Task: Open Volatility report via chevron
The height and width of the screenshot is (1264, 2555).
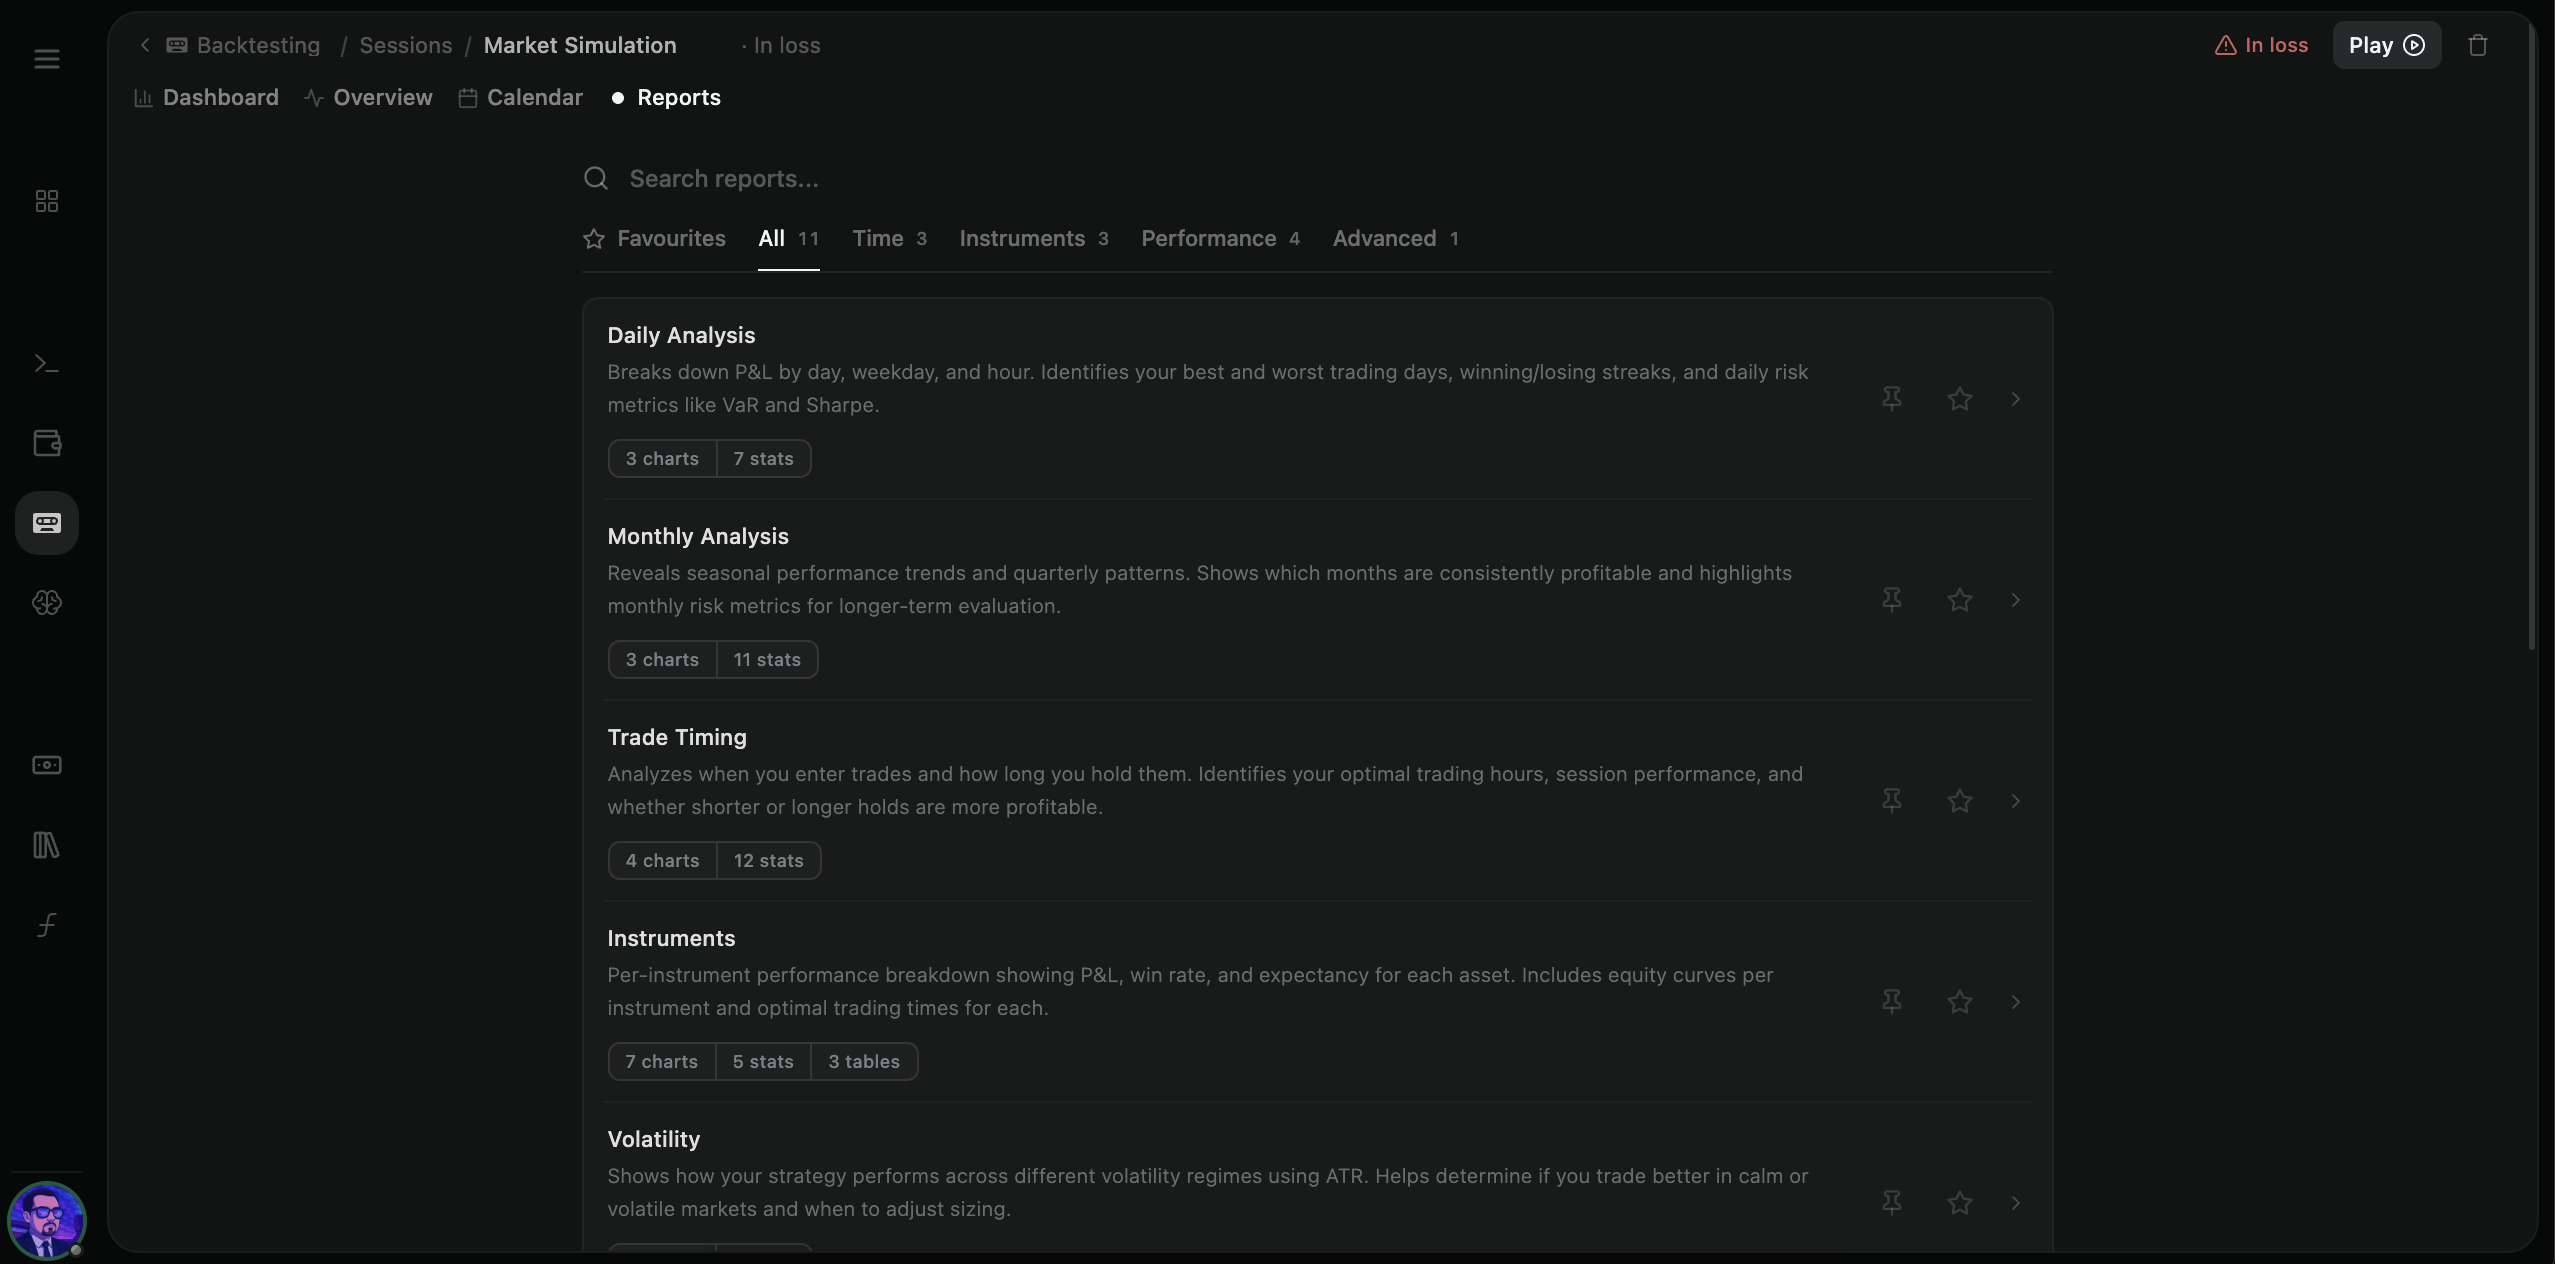Action: click(2015, 1203)
